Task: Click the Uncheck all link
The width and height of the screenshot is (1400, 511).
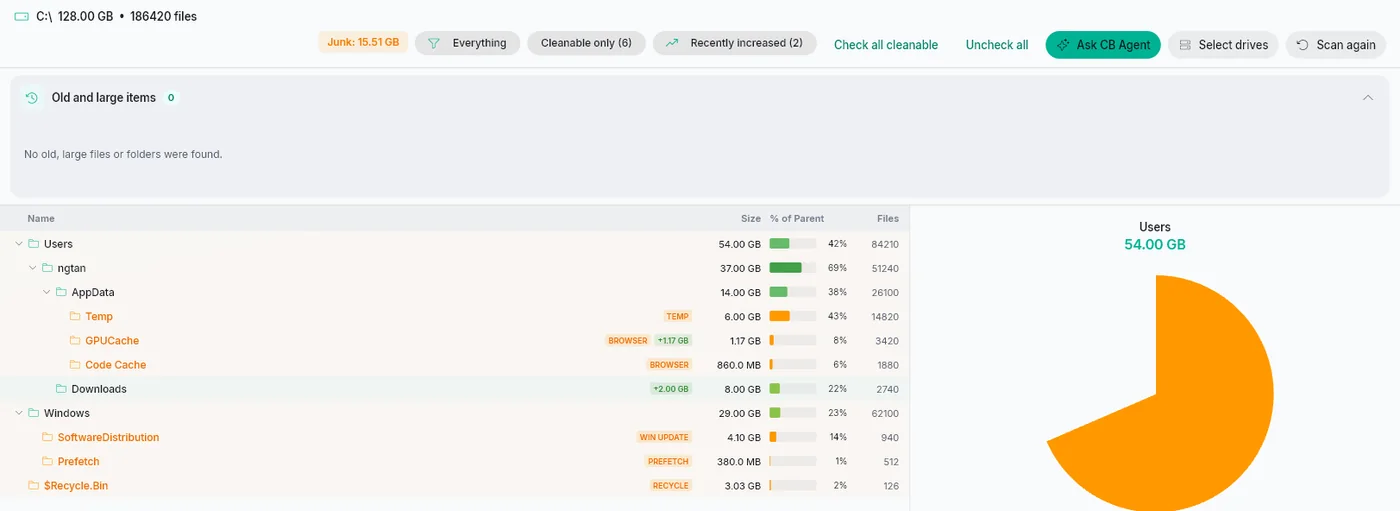Action: coord(997,45)
